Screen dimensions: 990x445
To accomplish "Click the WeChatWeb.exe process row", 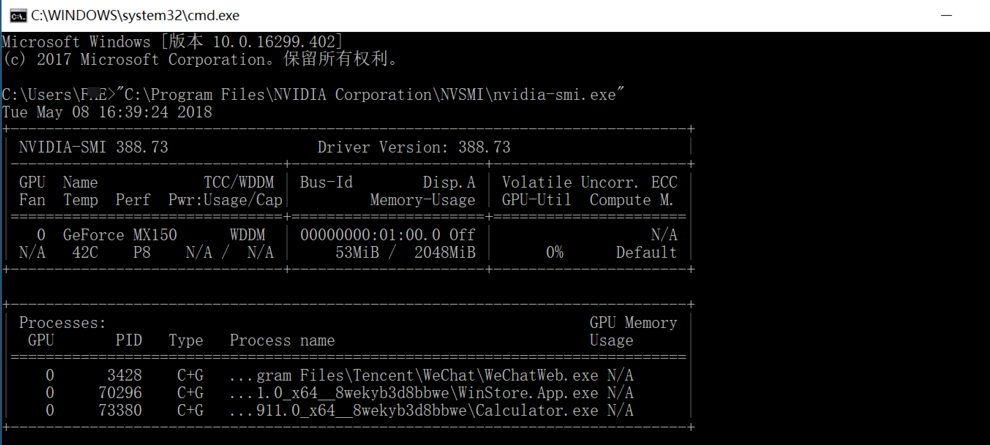I will pyautogui.click(x=414, y=375).
